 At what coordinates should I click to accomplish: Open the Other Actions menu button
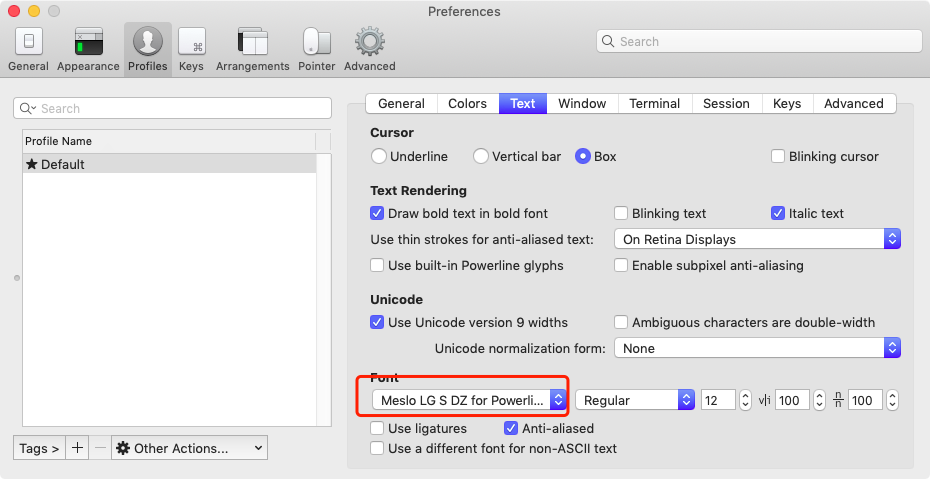[x=189, y=448]
